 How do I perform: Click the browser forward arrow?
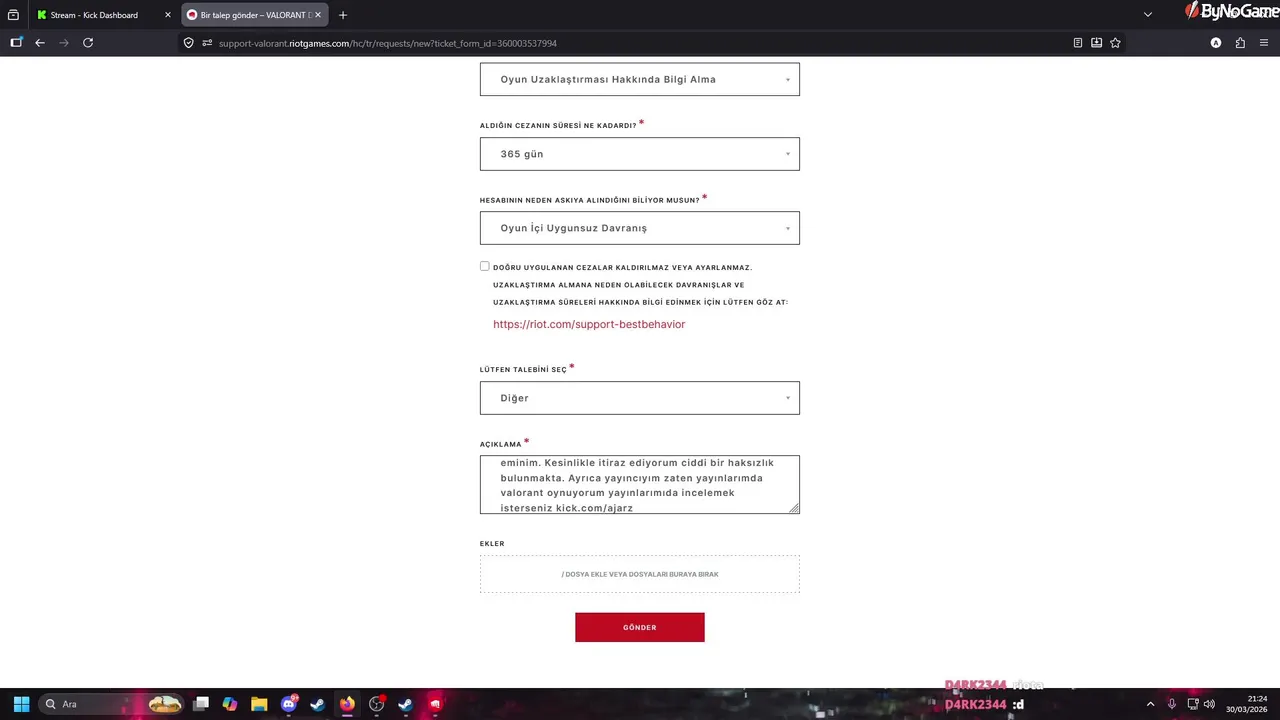point(64,43)
